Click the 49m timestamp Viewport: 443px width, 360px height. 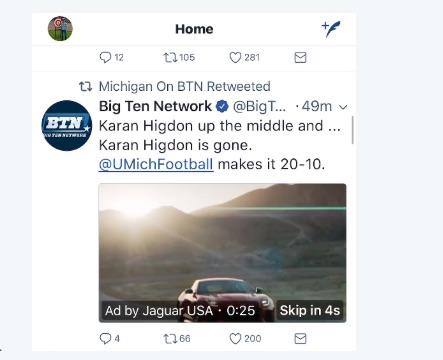point(317,107)
